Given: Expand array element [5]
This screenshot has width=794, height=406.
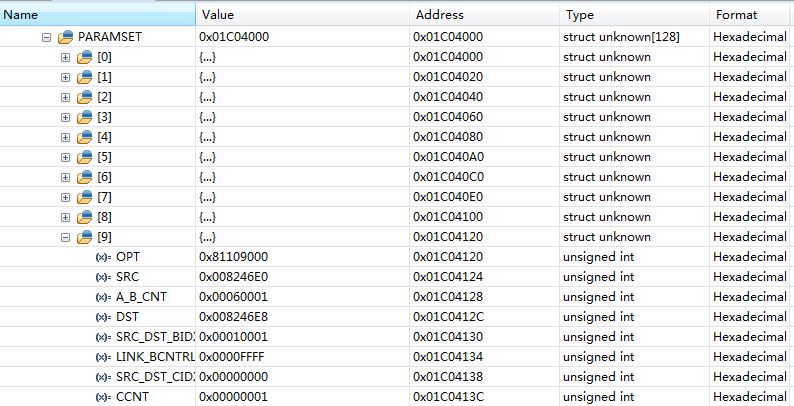Looking at the screenshot, I should point(66,157).
